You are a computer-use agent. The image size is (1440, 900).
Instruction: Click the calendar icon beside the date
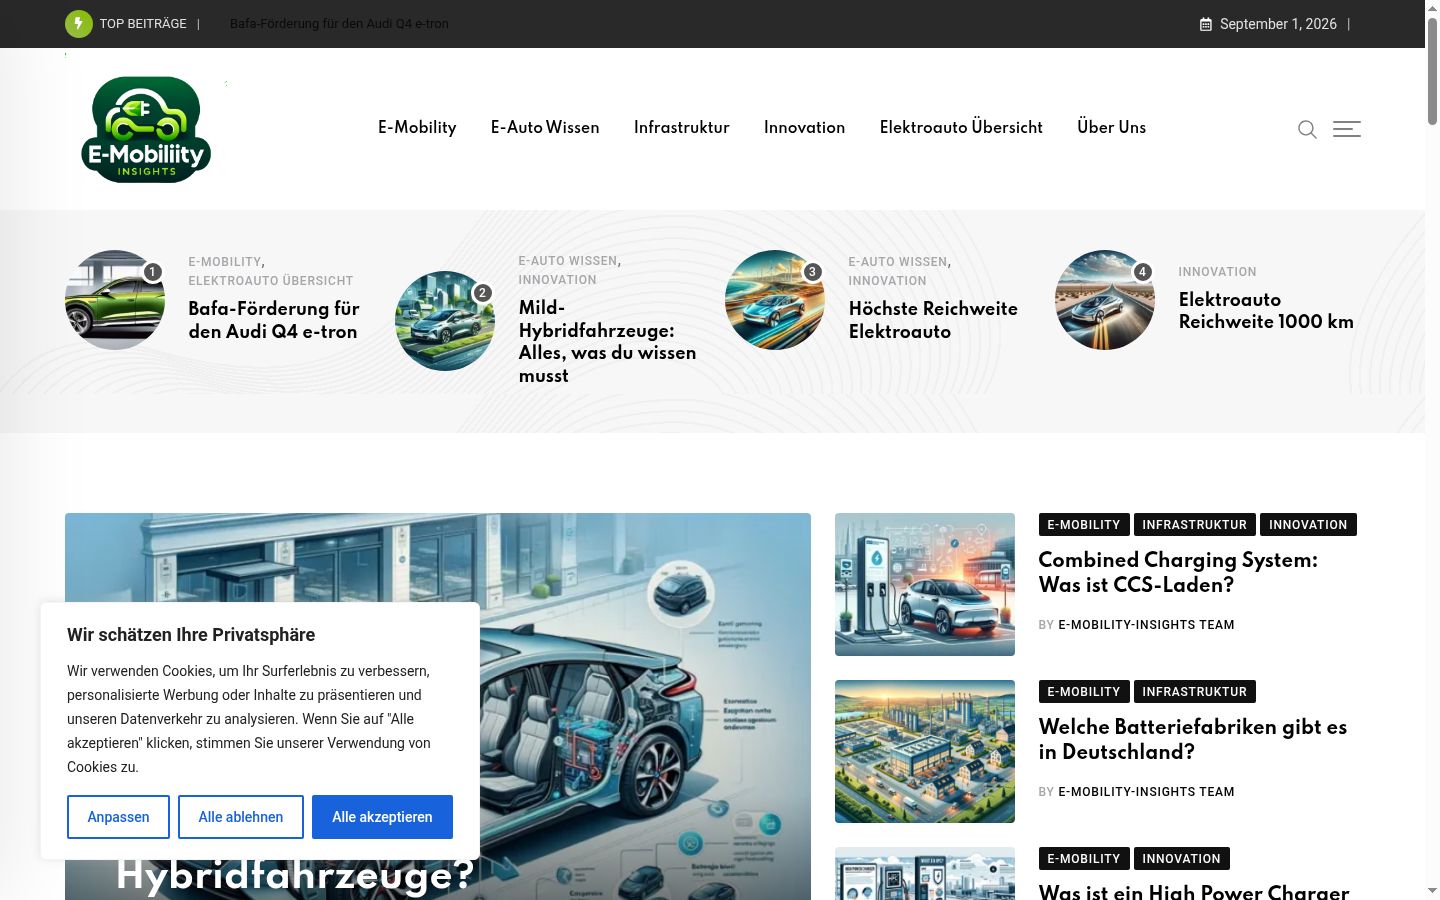(x=1206, y=24)
